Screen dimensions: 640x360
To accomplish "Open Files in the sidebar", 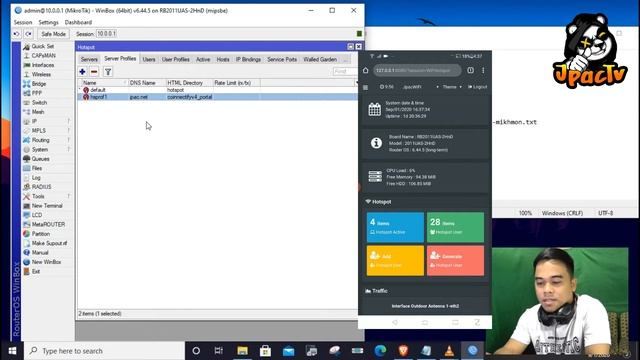I will pyautogui.click(x=37, y=168).
